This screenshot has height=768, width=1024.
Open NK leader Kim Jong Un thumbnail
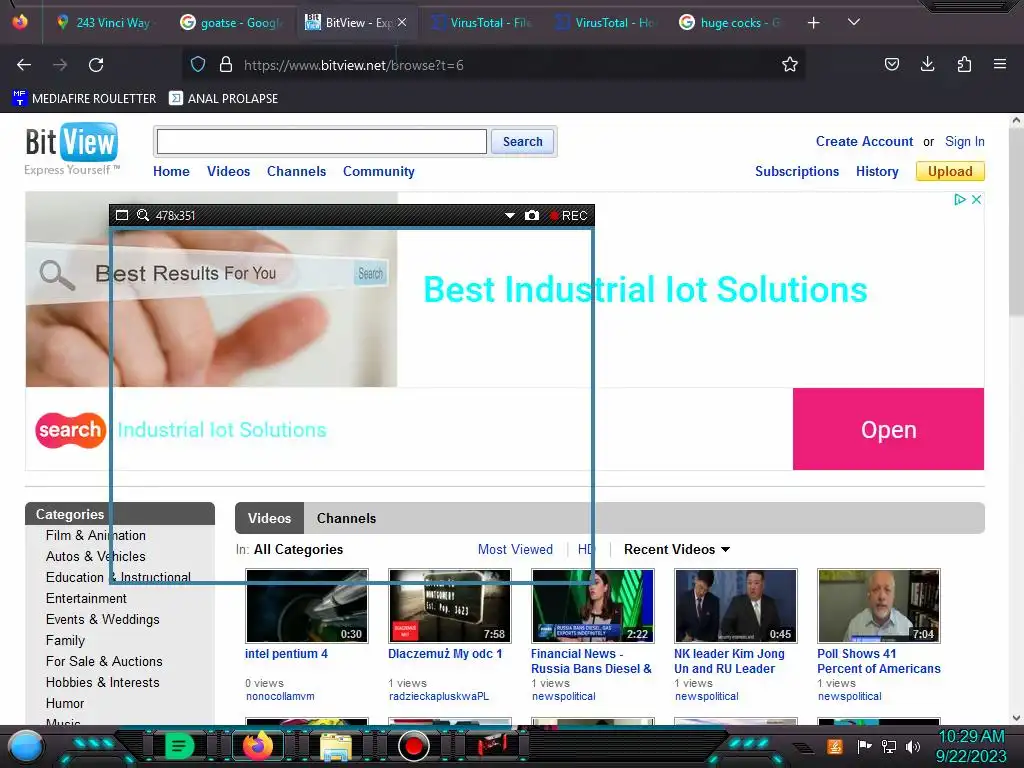pos(735,606)
